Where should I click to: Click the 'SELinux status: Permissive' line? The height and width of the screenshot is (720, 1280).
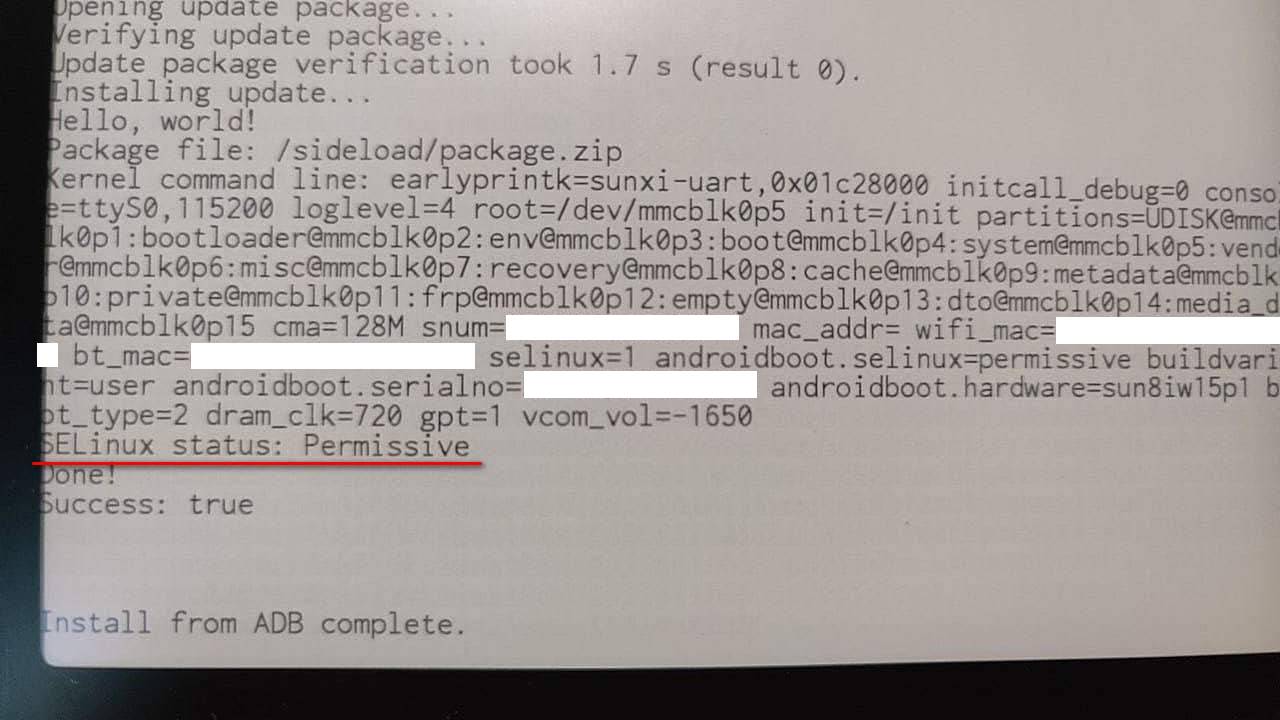coord(256,445)
